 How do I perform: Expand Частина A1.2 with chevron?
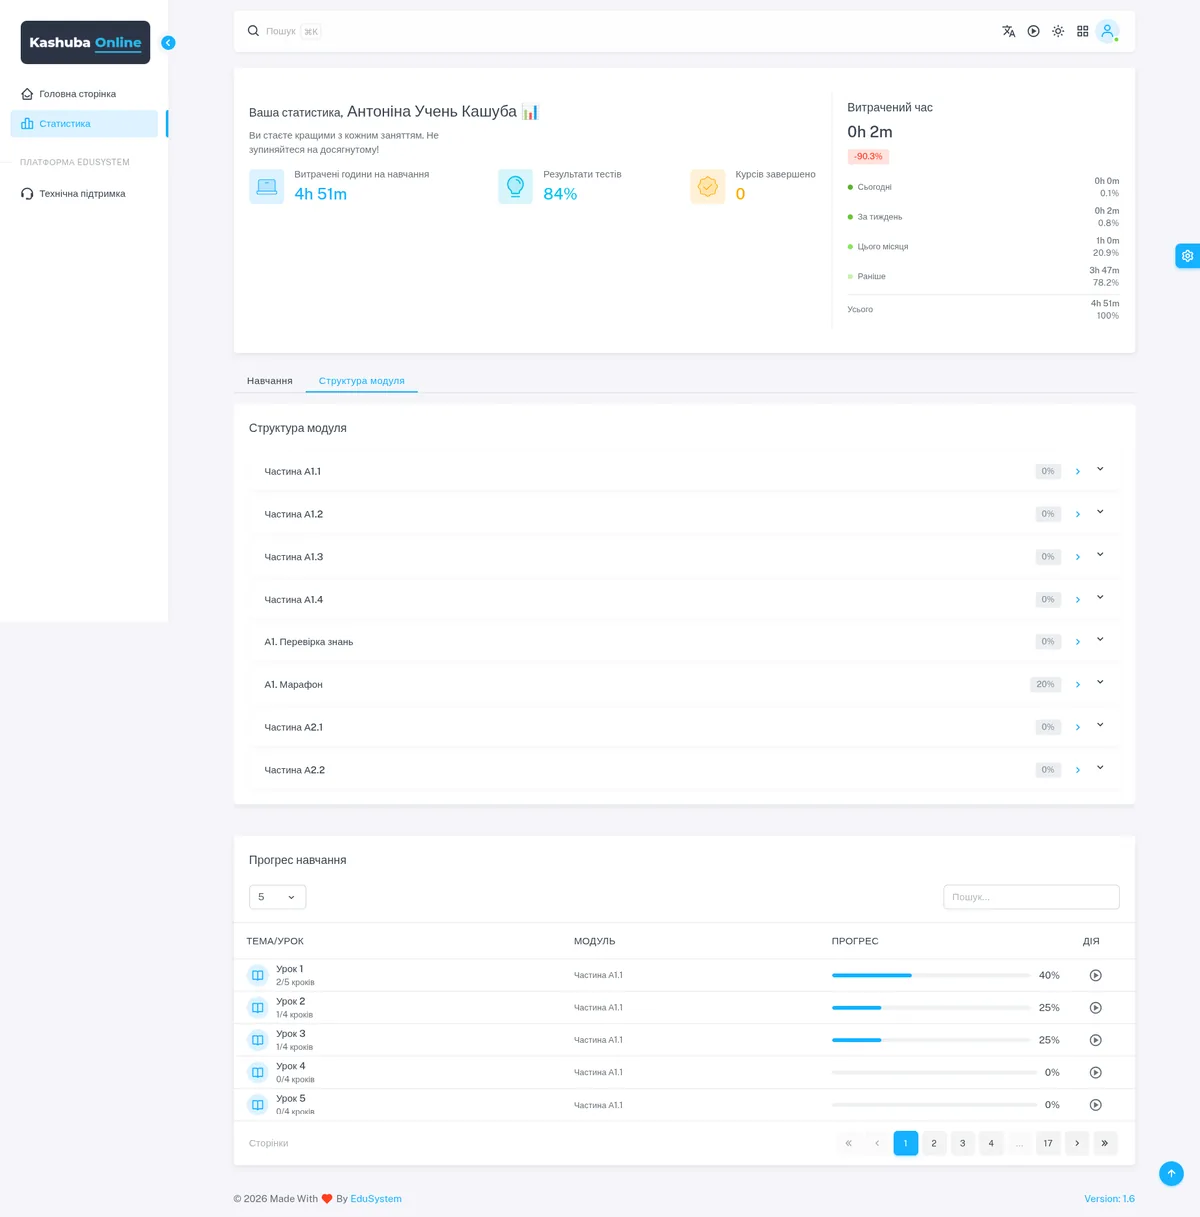[1100, 512]
